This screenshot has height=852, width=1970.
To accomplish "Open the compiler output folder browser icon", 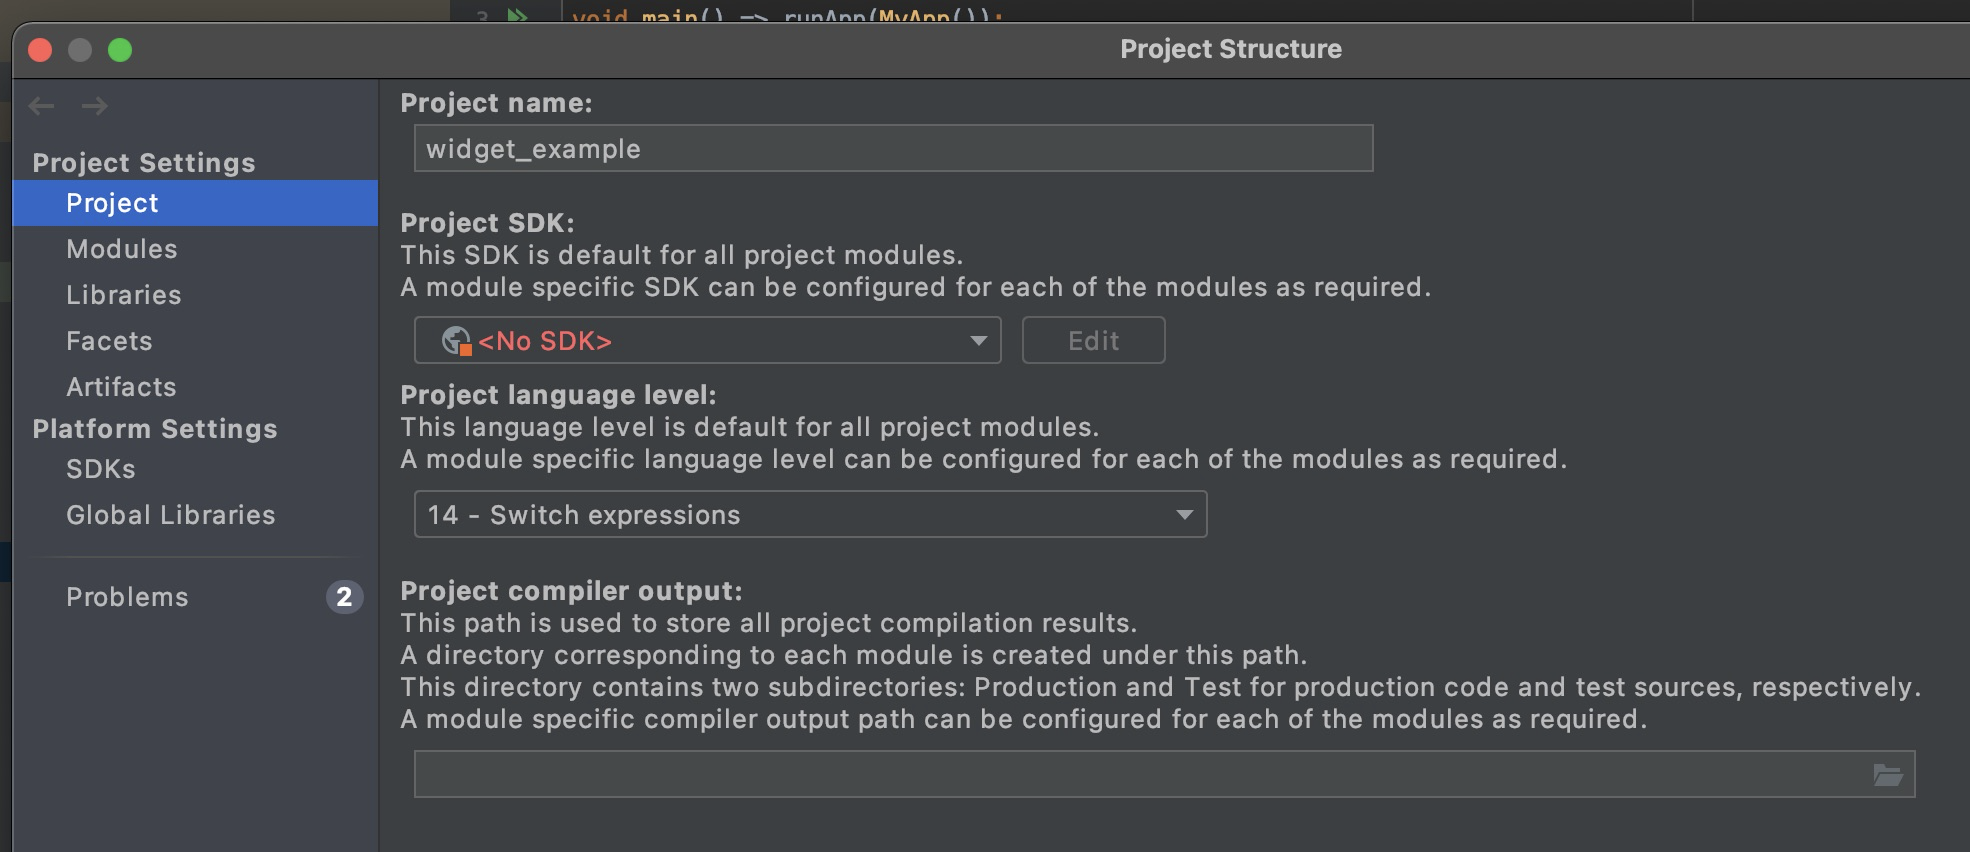I will point(1887,774).
